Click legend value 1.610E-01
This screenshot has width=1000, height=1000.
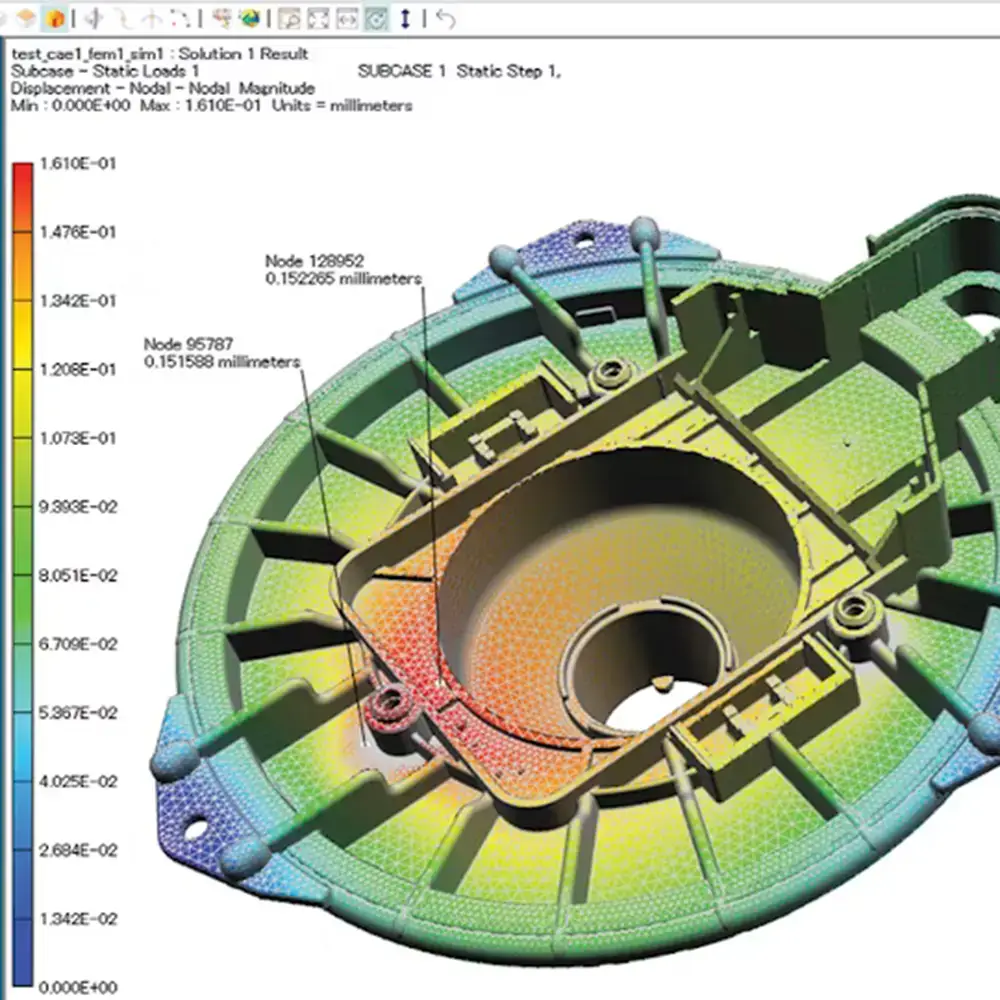click(x=78, y=164)
